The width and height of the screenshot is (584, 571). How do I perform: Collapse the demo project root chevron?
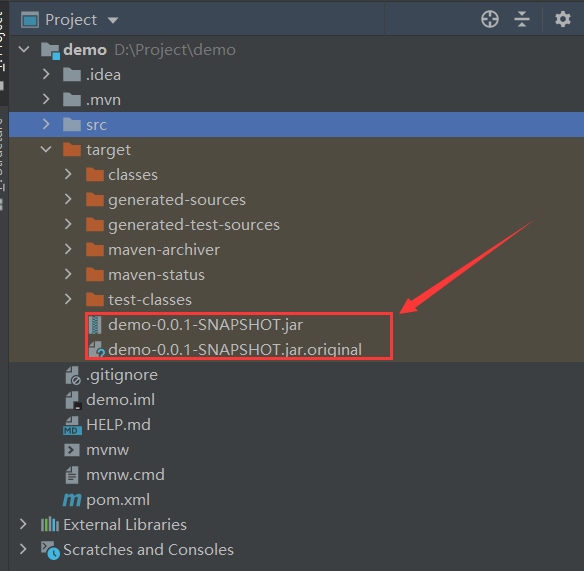pyautogui.click(x=24, y=49)
